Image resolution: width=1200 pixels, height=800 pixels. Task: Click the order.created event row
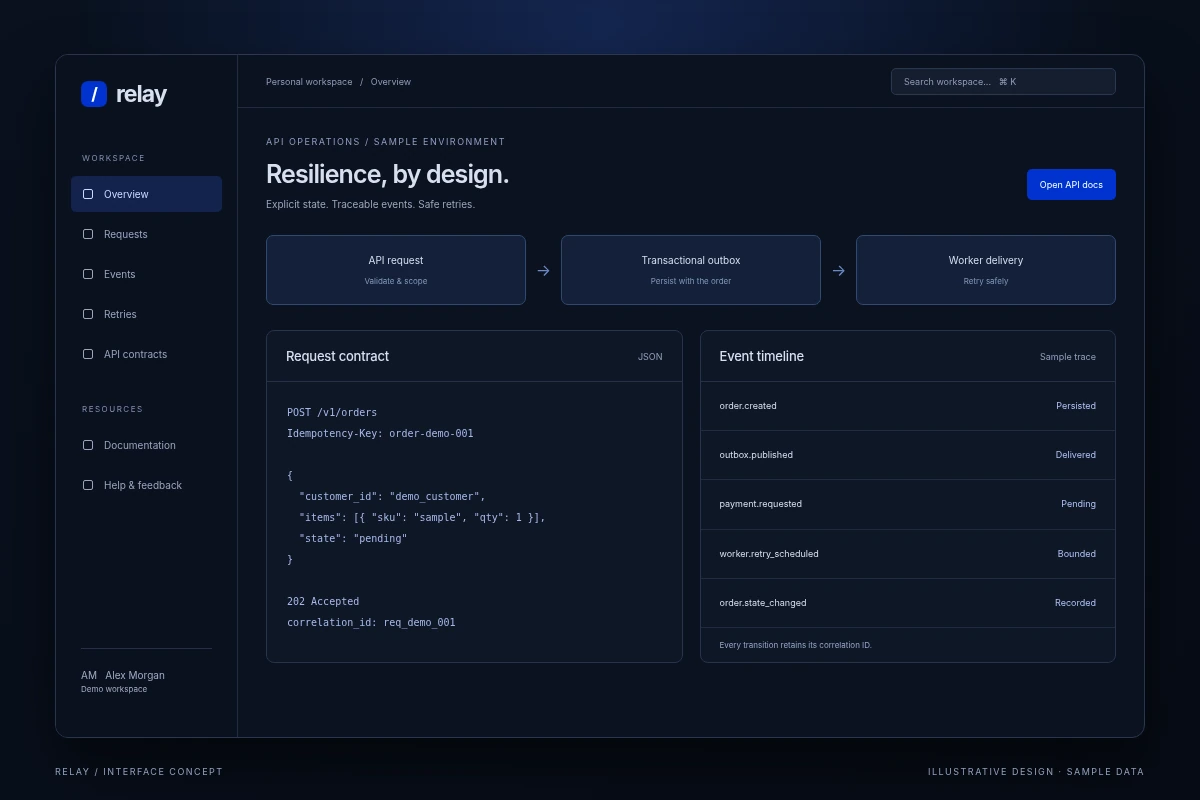908,406
